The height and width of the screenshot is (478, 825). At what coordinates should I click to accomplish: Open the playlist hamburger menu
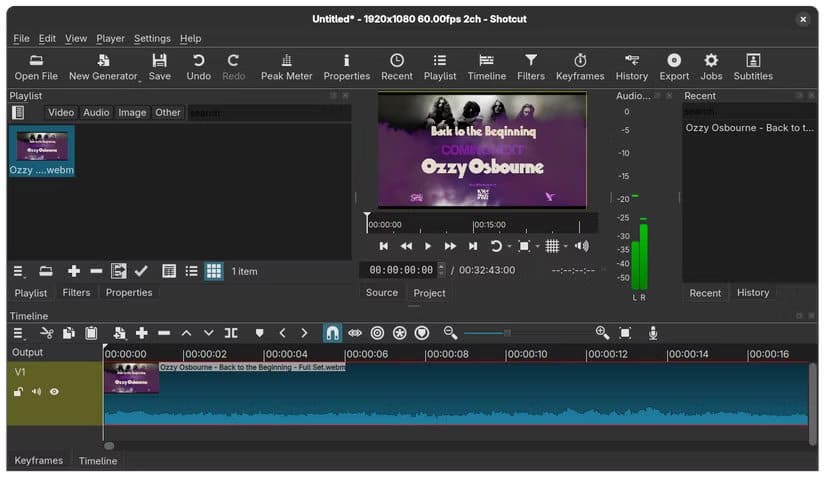point(18,271)
